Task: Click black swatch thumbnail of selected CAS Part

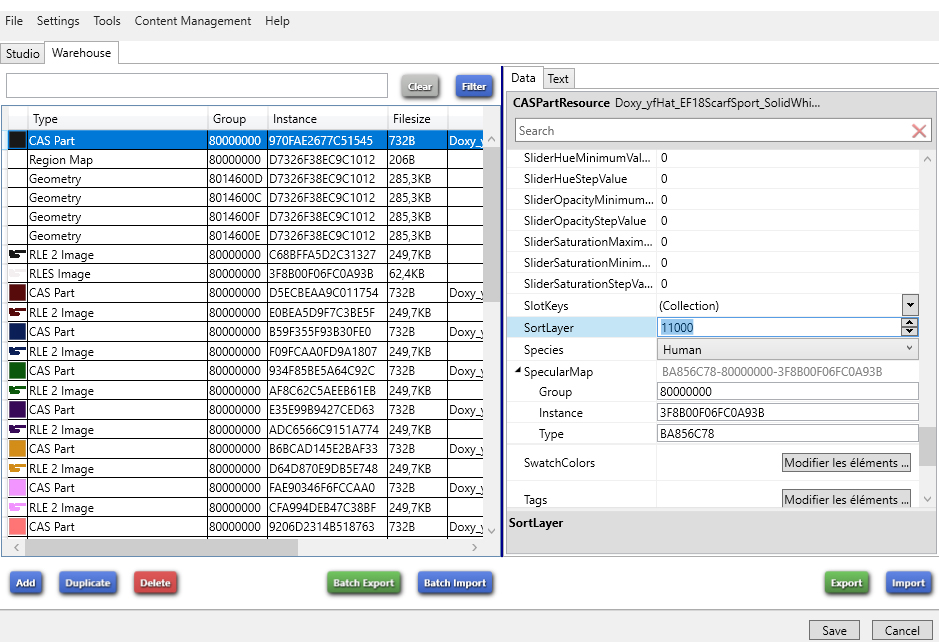Action: [x=17, y=140]
